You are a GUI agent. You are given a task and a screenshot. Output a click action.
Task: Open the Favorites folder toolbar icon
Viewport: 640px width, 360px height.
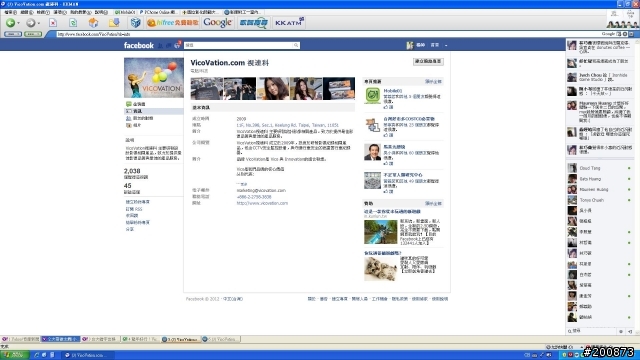(x=114, y=23)
